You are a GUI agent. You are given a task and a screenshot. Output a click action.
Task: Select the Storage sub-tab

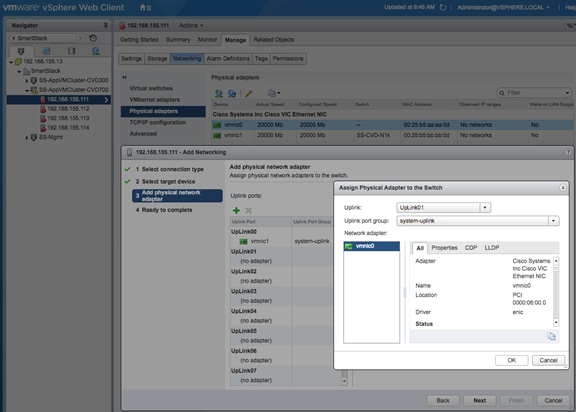[x=157, y=59]
